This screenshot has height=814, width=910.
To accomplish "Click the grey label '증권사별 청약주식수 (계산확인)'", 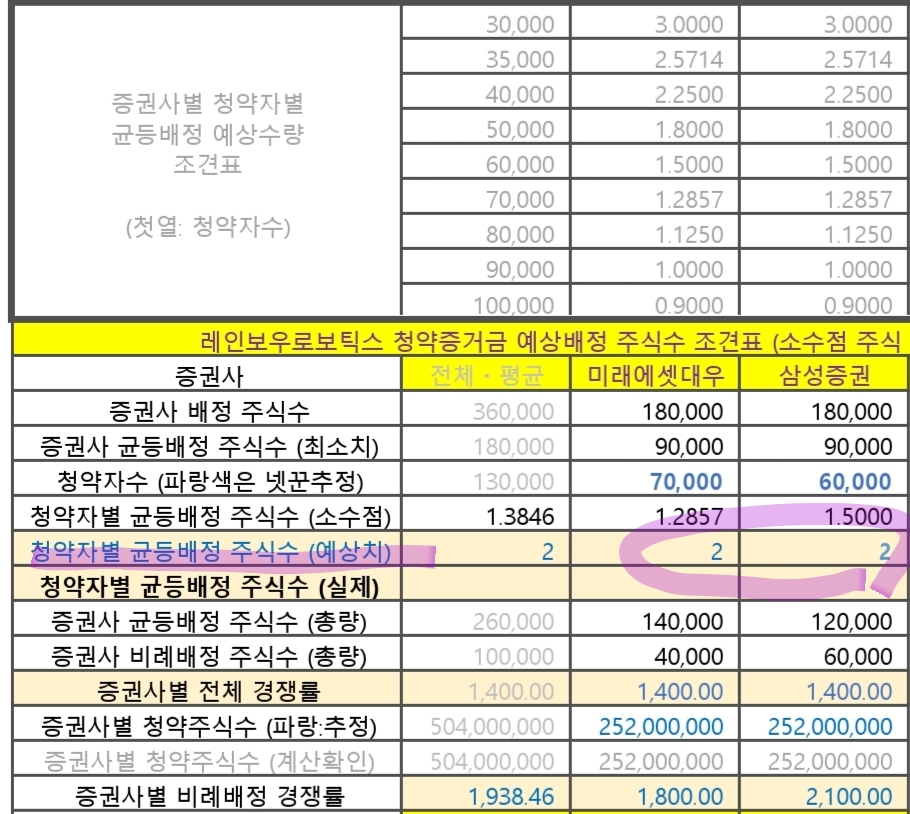I will pos(207,759).
